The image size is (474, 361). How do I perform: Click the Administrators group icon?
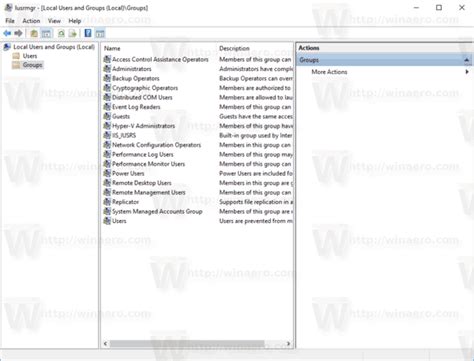pos(107,69)
